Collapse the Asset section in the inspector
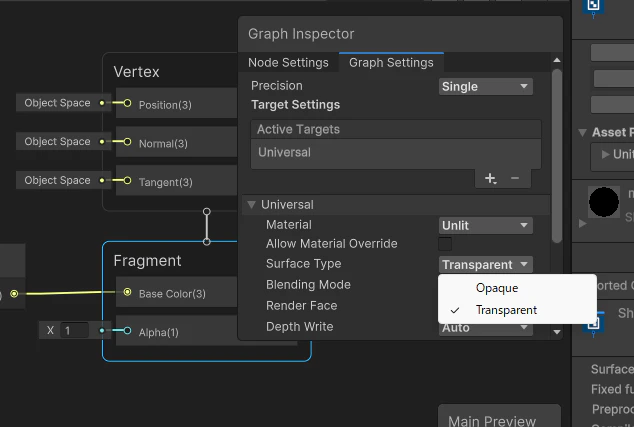The image size is (634, 427). pyautogui.click(x=582, y=132)
